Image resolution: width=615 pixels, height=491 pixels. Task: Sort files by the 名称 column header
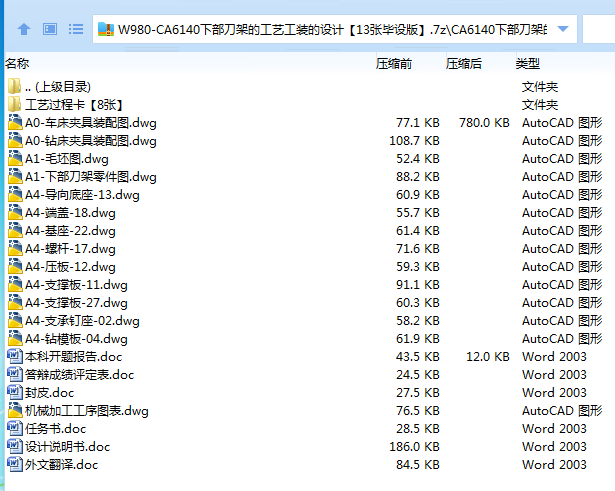17,64
